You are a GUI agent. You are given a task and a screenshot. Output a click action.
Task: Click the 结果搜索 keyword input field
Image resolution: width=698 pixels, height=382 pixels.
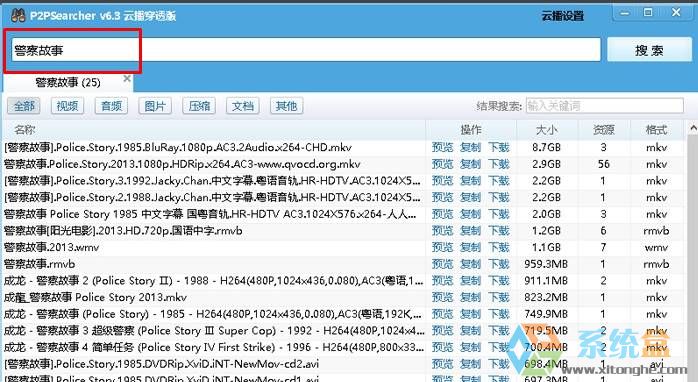[605, 106]
